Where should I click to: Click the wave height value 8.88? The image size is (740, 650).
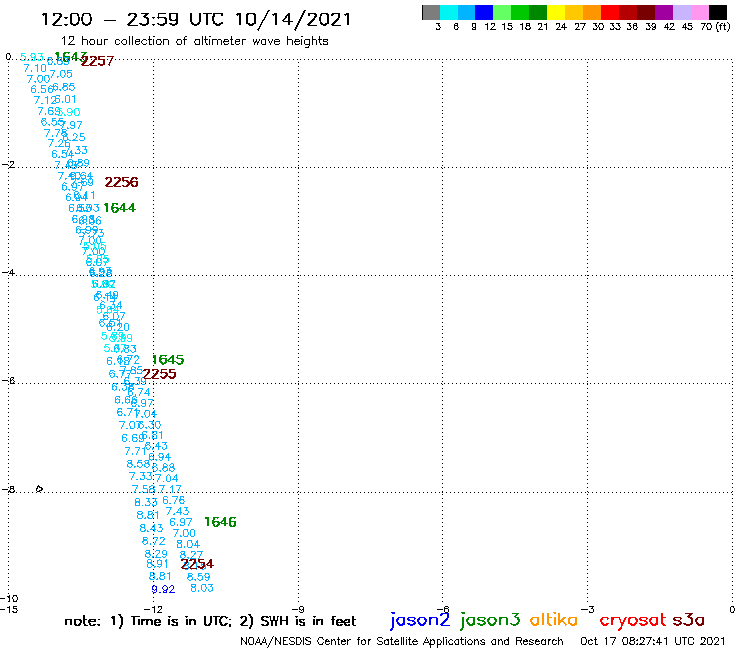[x=163, y=467]
